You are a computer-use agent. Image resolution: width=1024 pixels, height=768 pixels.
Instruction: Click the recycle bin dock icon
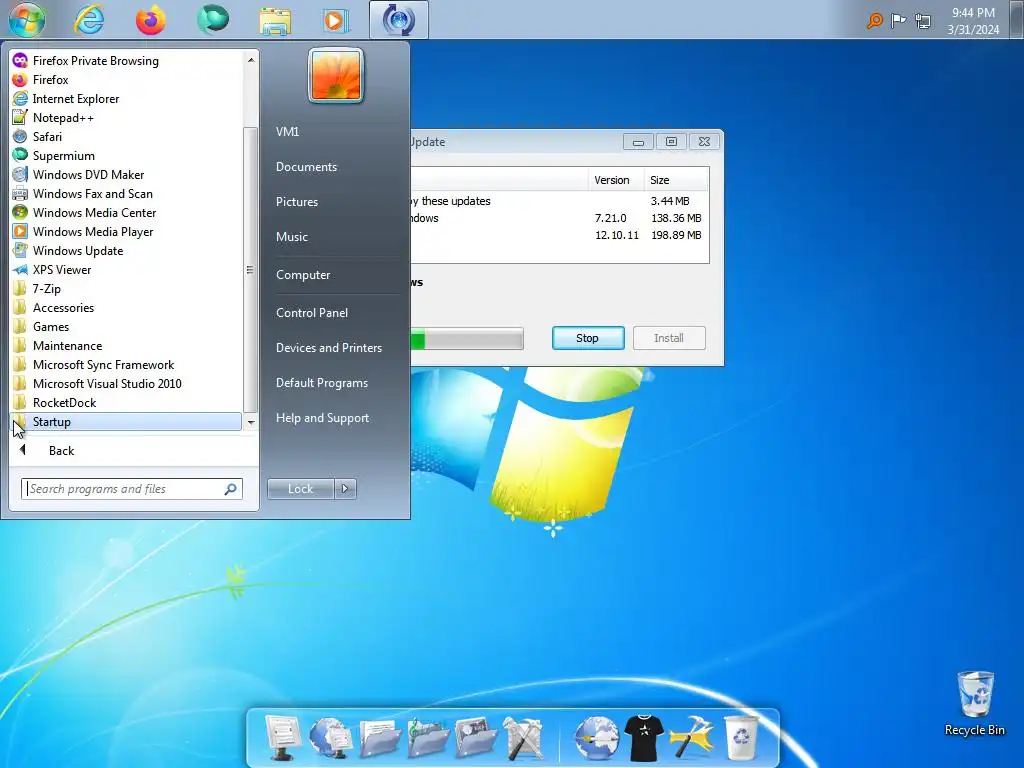click(741, 738)
